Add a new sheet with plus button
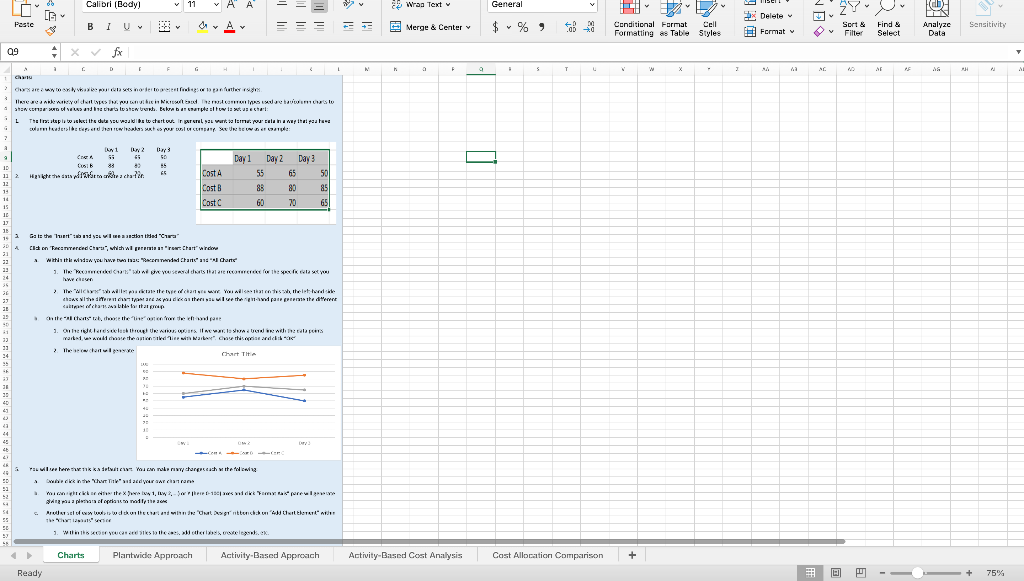 click(x=632, y=556)
